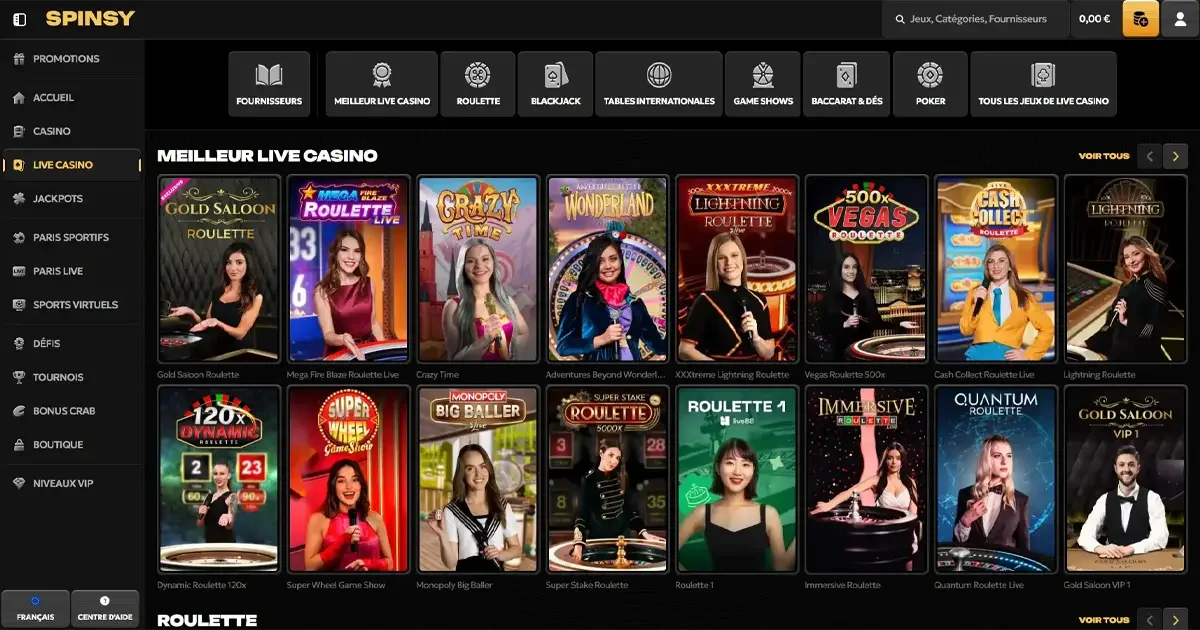The width and height of the screenshot is (1200, 630).
Task: Open Immersive Roulette game thumbnail
Action: tap(867, 479)
